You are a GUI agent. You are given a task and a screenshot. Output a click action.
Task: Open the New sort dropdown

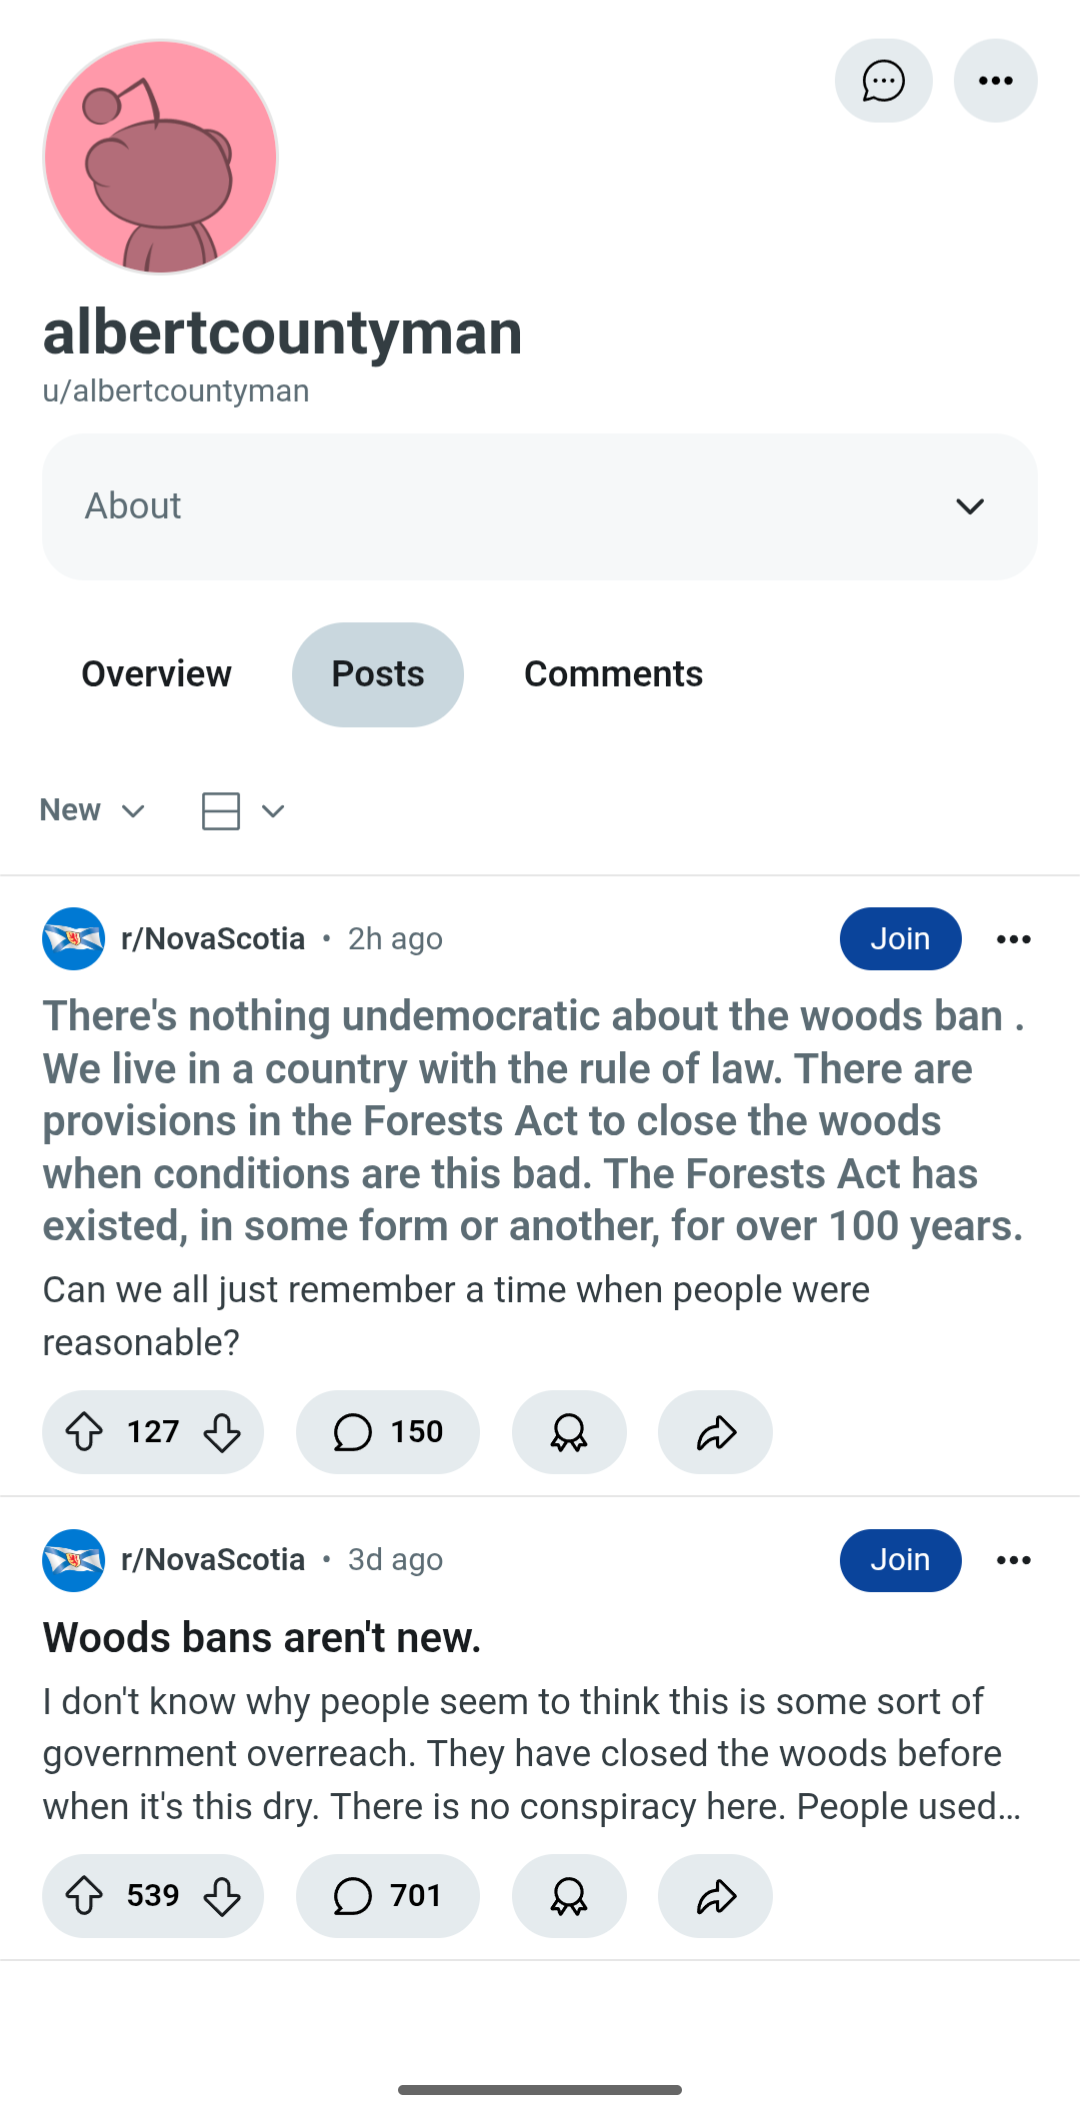(x=92, y=810)
